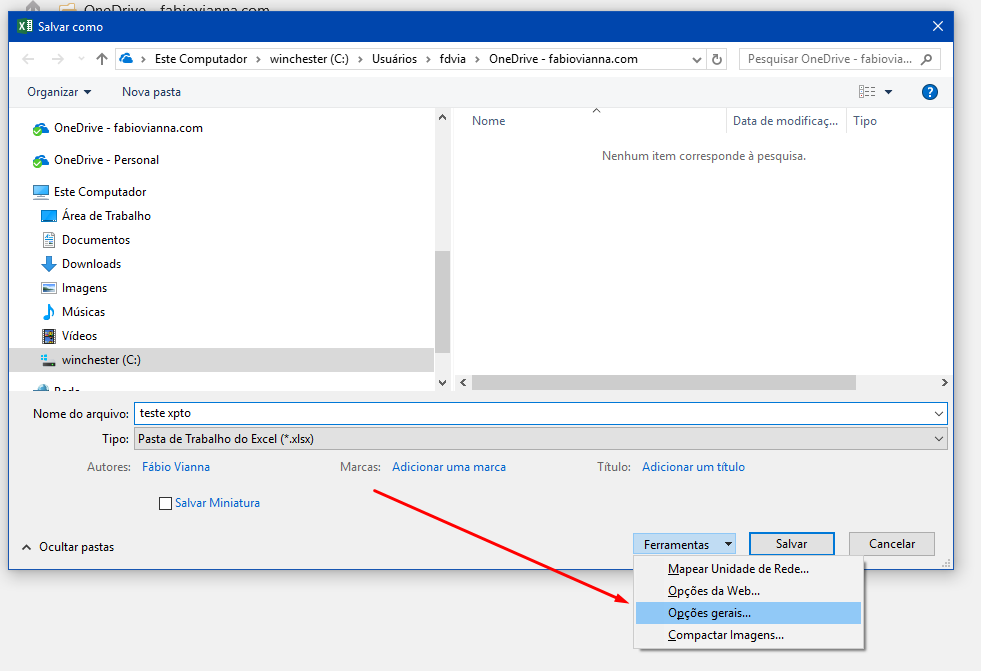This screenshot has width=981, height=671.
Task: Go up one folder level arrow
Action: (x=101, y=59)
